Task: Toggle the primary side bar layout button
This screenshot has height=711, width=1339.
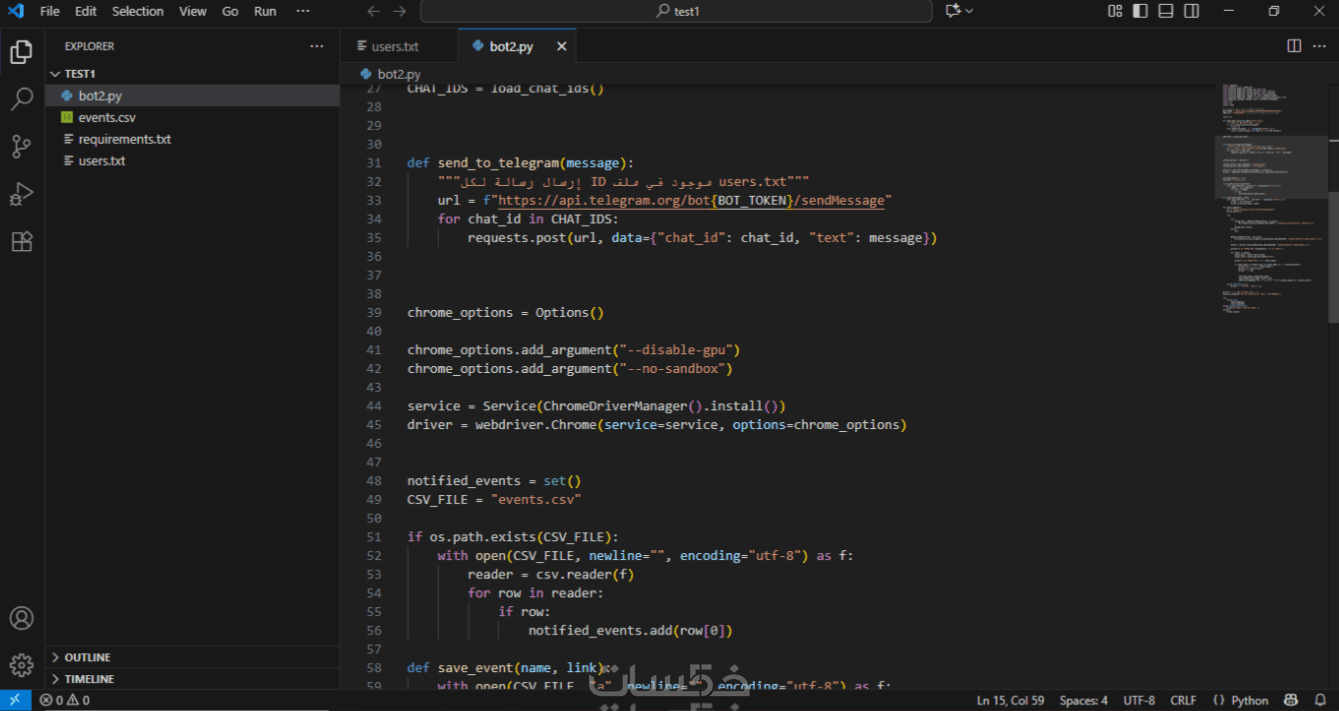Action: pos(1141,11)
